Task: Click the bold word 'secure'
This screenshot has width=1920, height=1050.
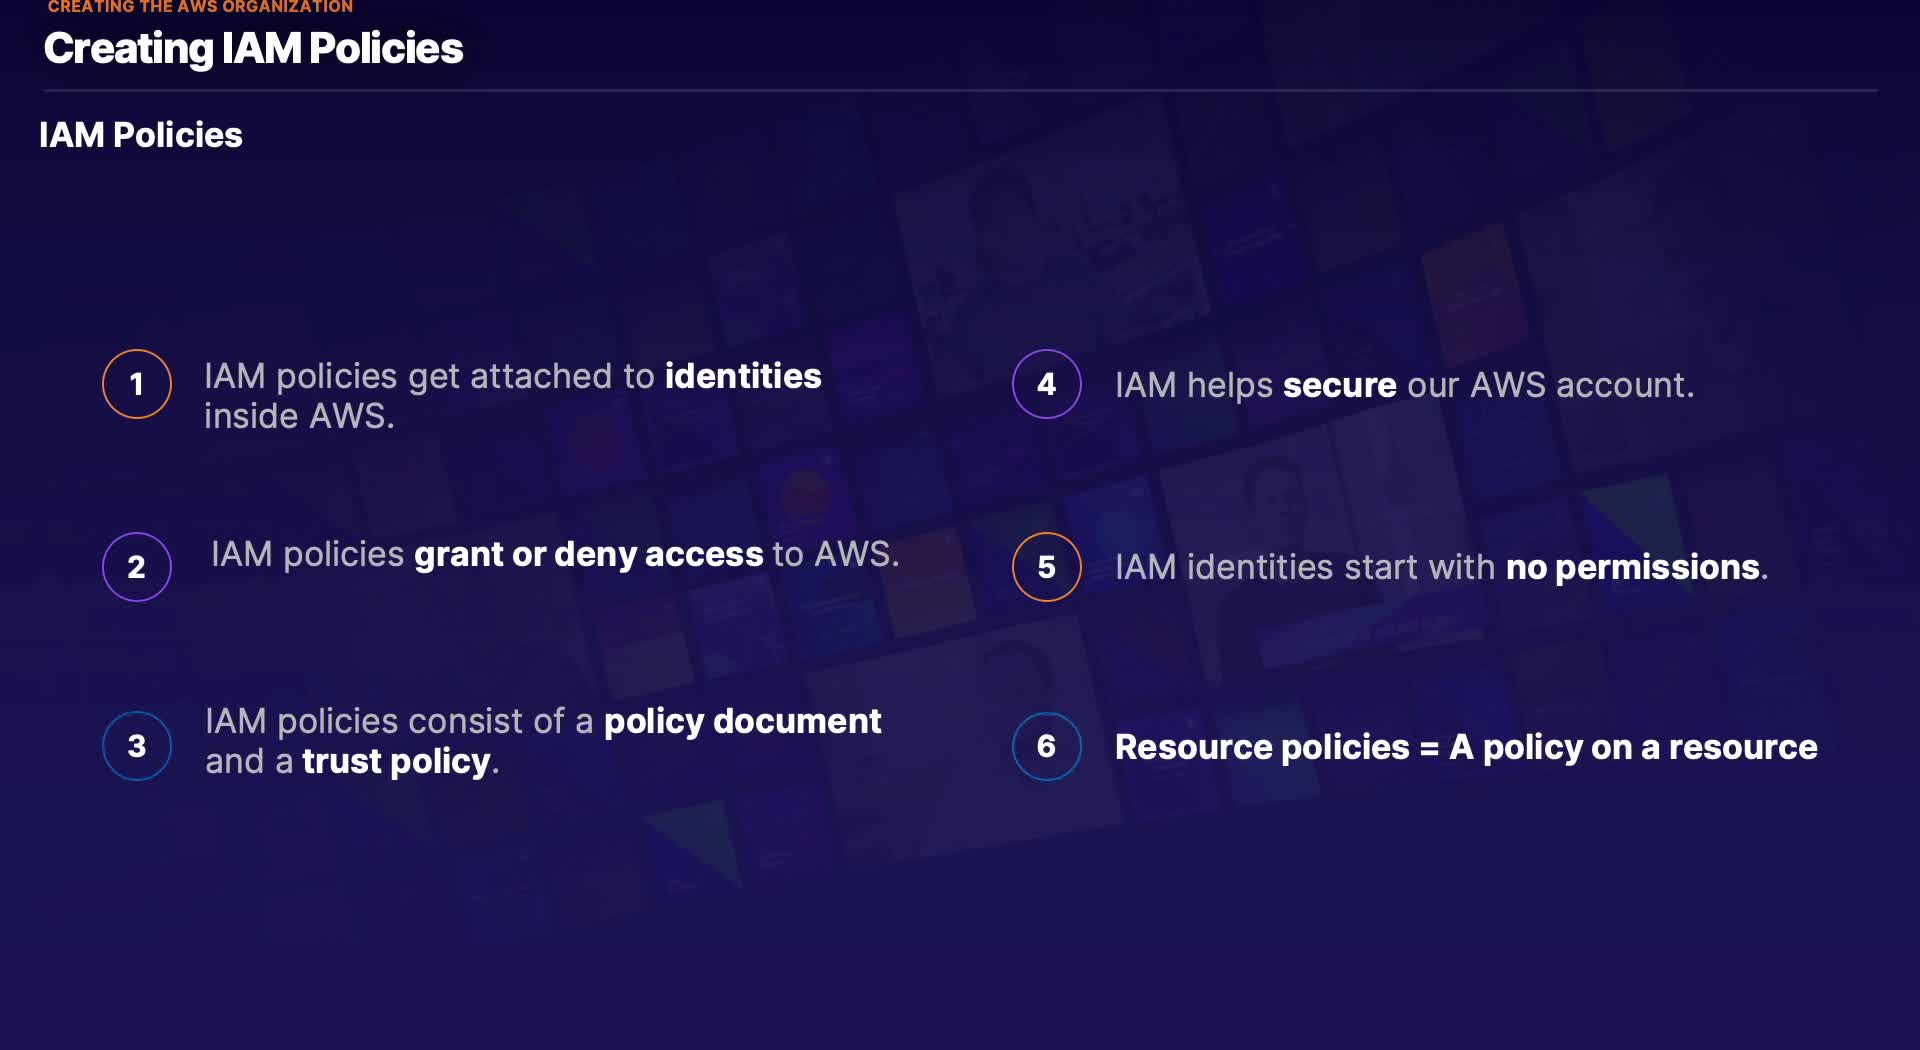Action: click(1339, 385)
